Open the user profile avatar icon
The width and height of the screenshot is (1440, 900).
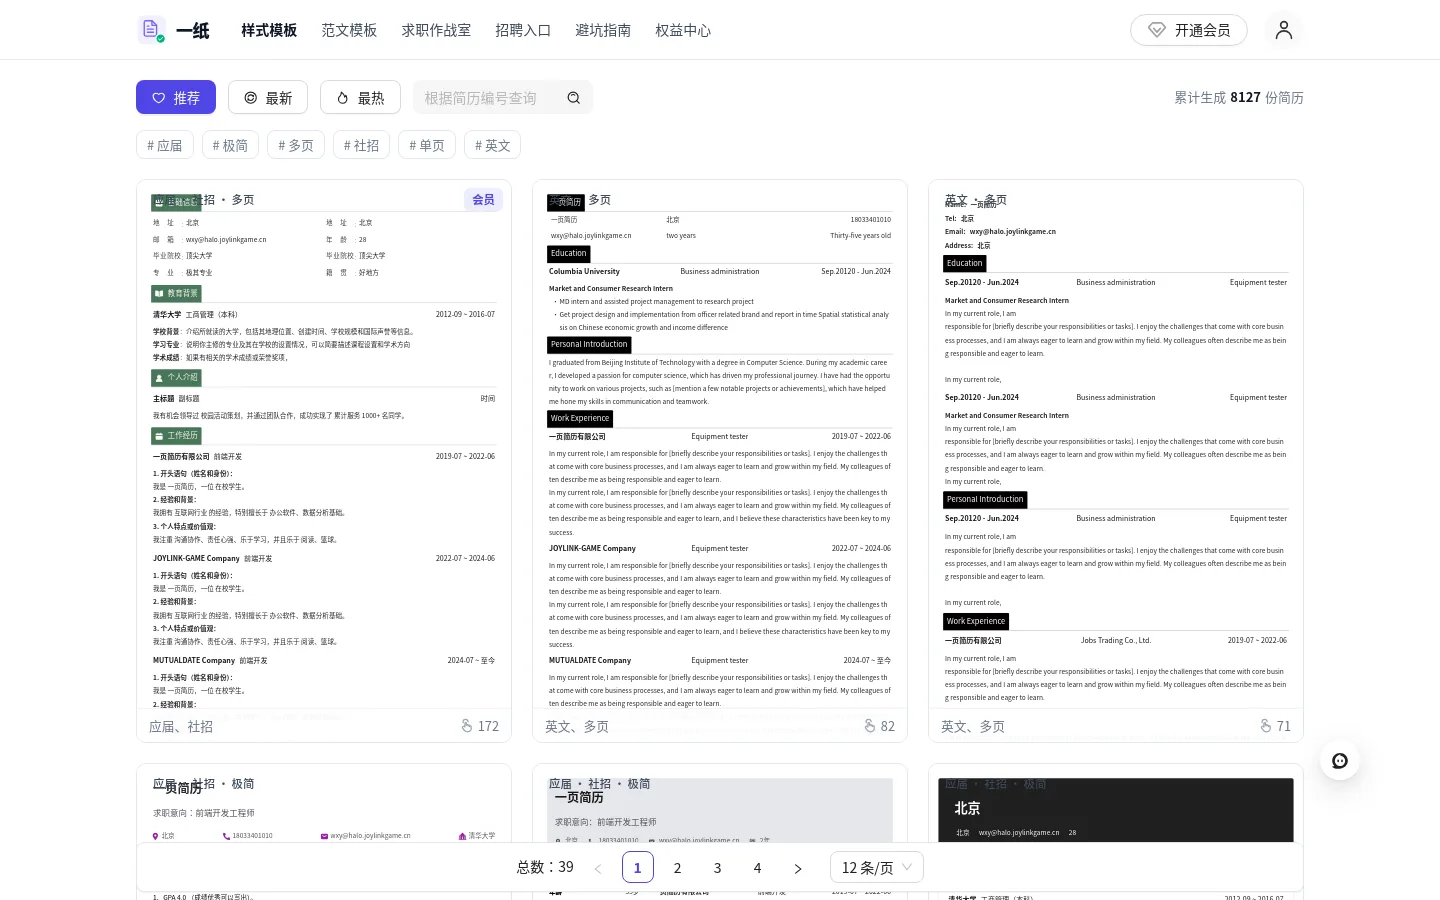click(x=1284, y=30)
